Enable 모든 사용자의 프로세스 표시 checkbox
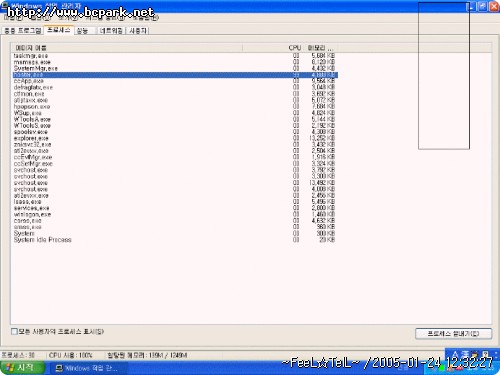500x375 pixels. click(x=14, y=331)
